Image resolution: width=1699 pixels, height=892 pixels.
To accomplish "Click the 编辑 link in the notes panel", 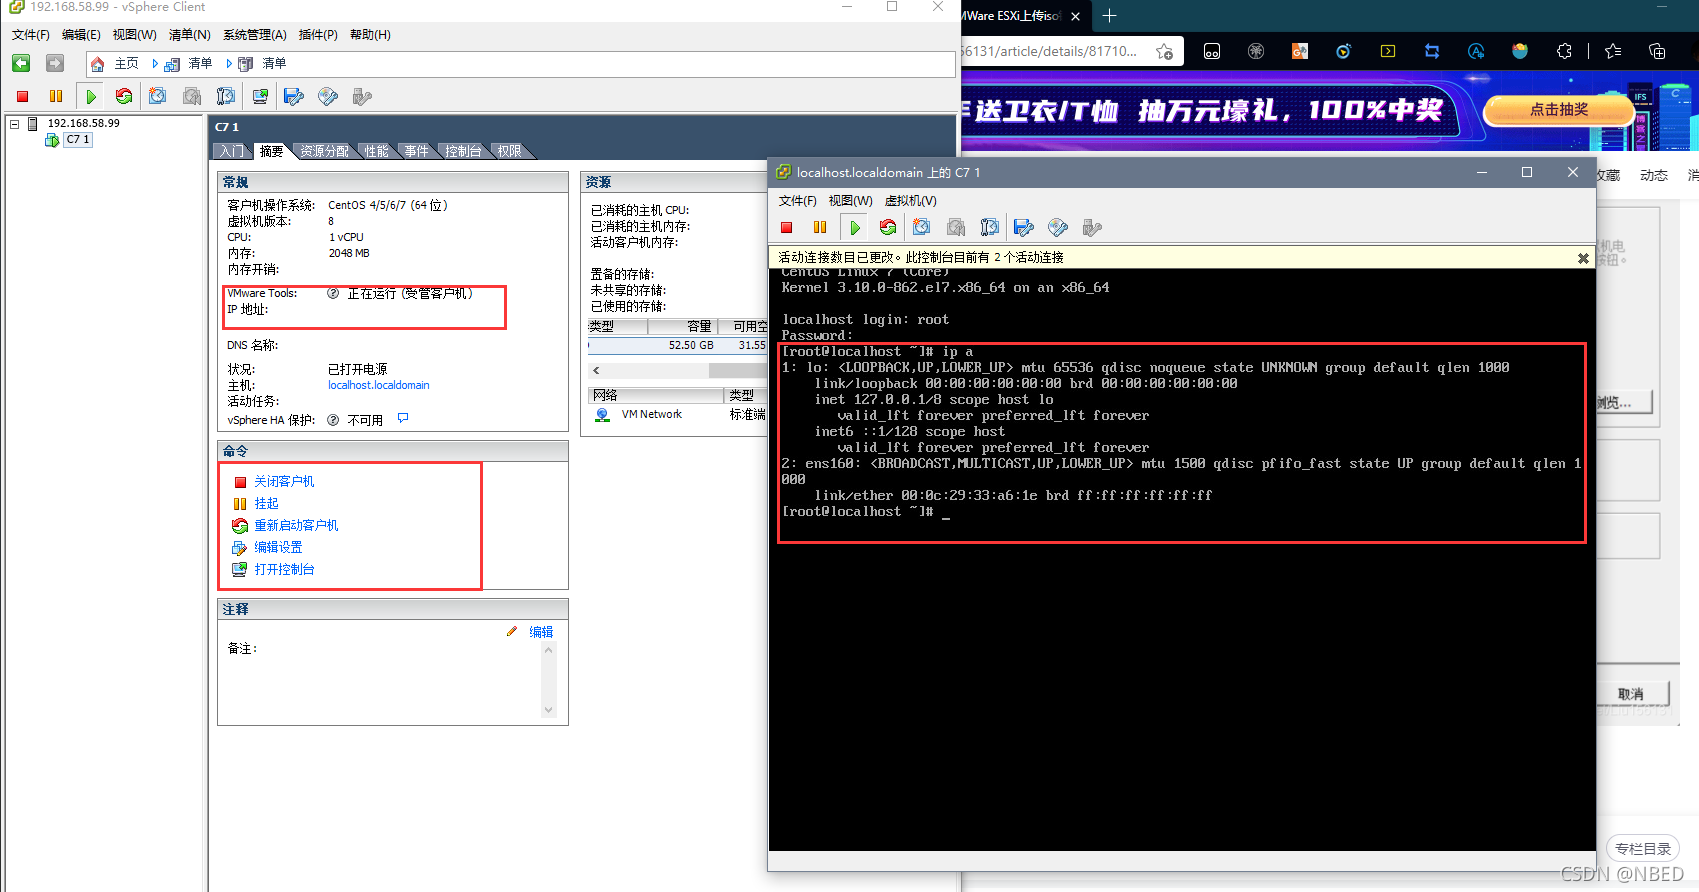I will pos(541,632).
